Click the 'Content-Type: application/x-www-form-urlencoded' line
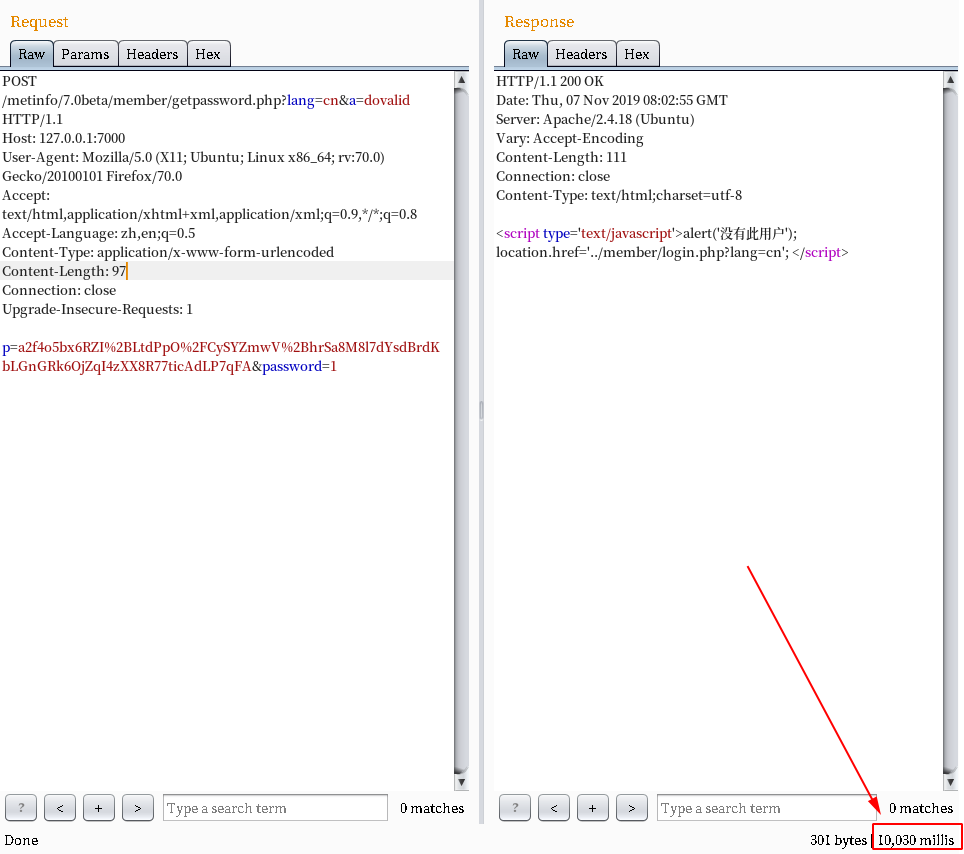 168,252
